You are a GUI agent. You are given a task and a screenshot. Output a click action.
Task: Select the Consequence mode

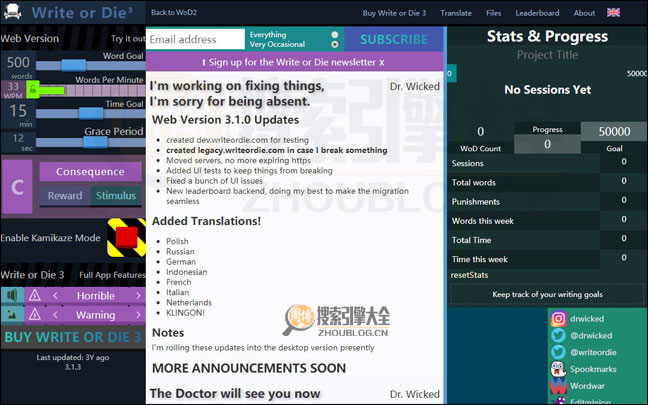click(x=90, y=172)
